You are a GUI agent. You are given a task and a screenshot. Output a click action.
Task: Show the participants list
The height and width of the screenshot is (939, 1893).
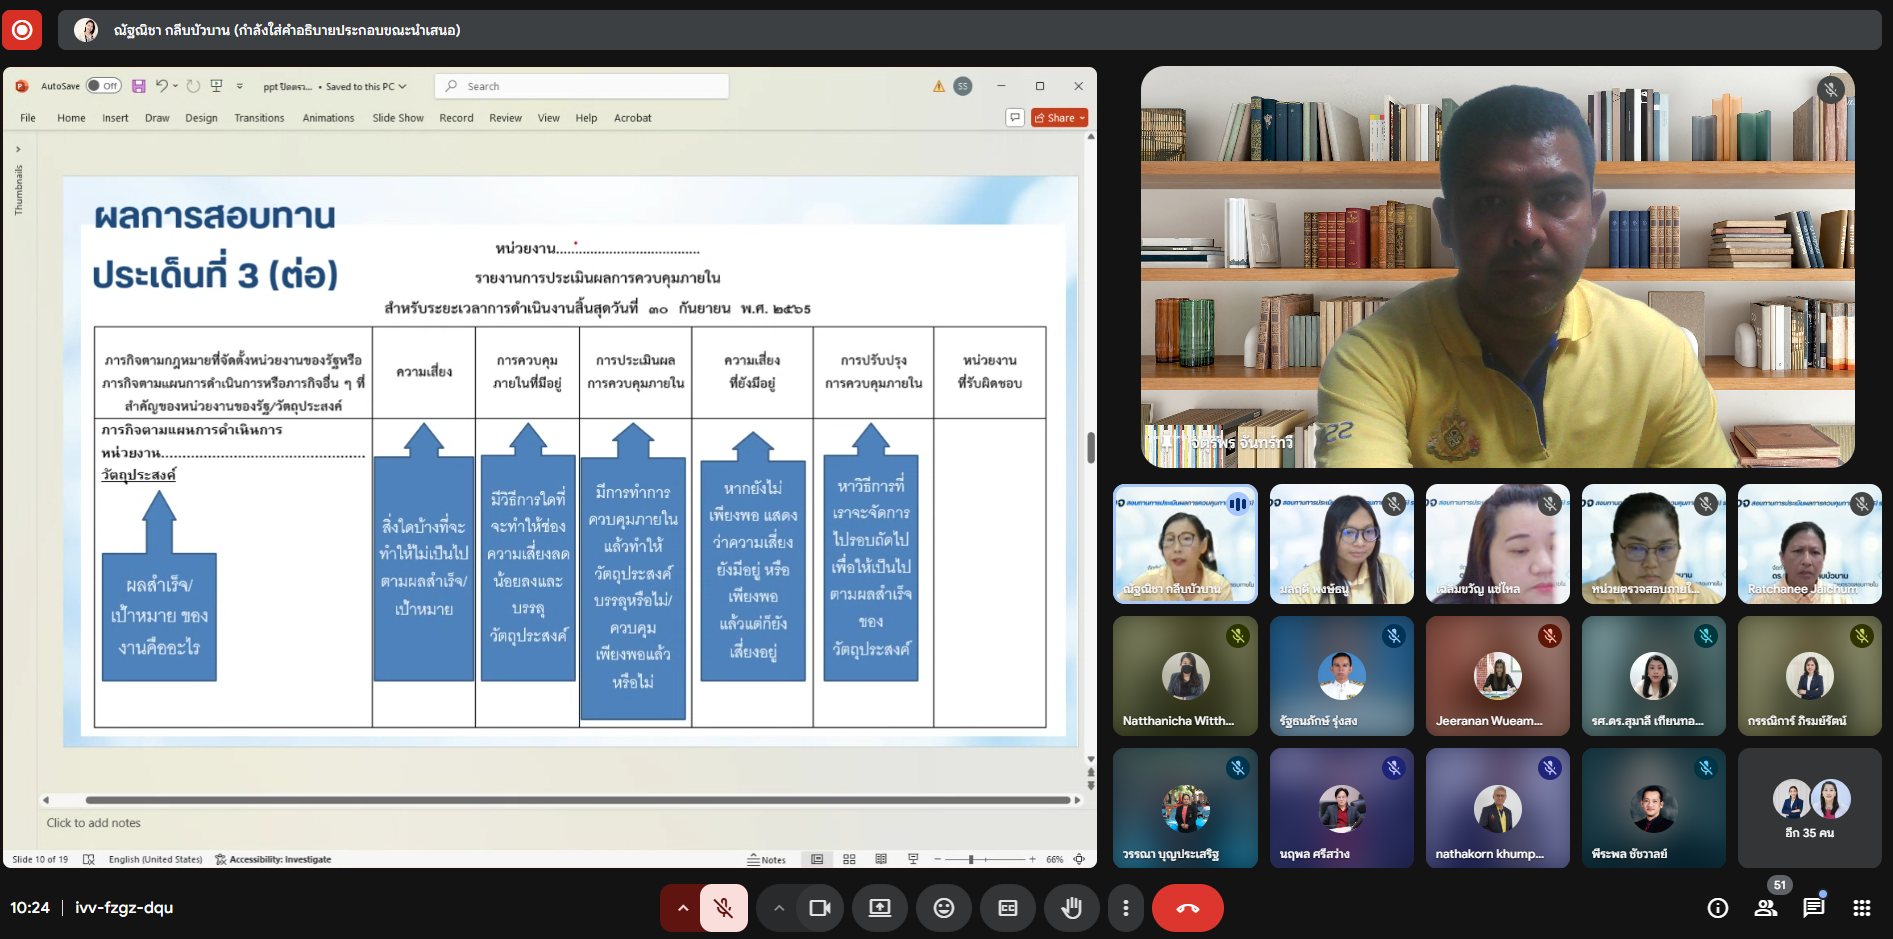[x=1765, y=908]
